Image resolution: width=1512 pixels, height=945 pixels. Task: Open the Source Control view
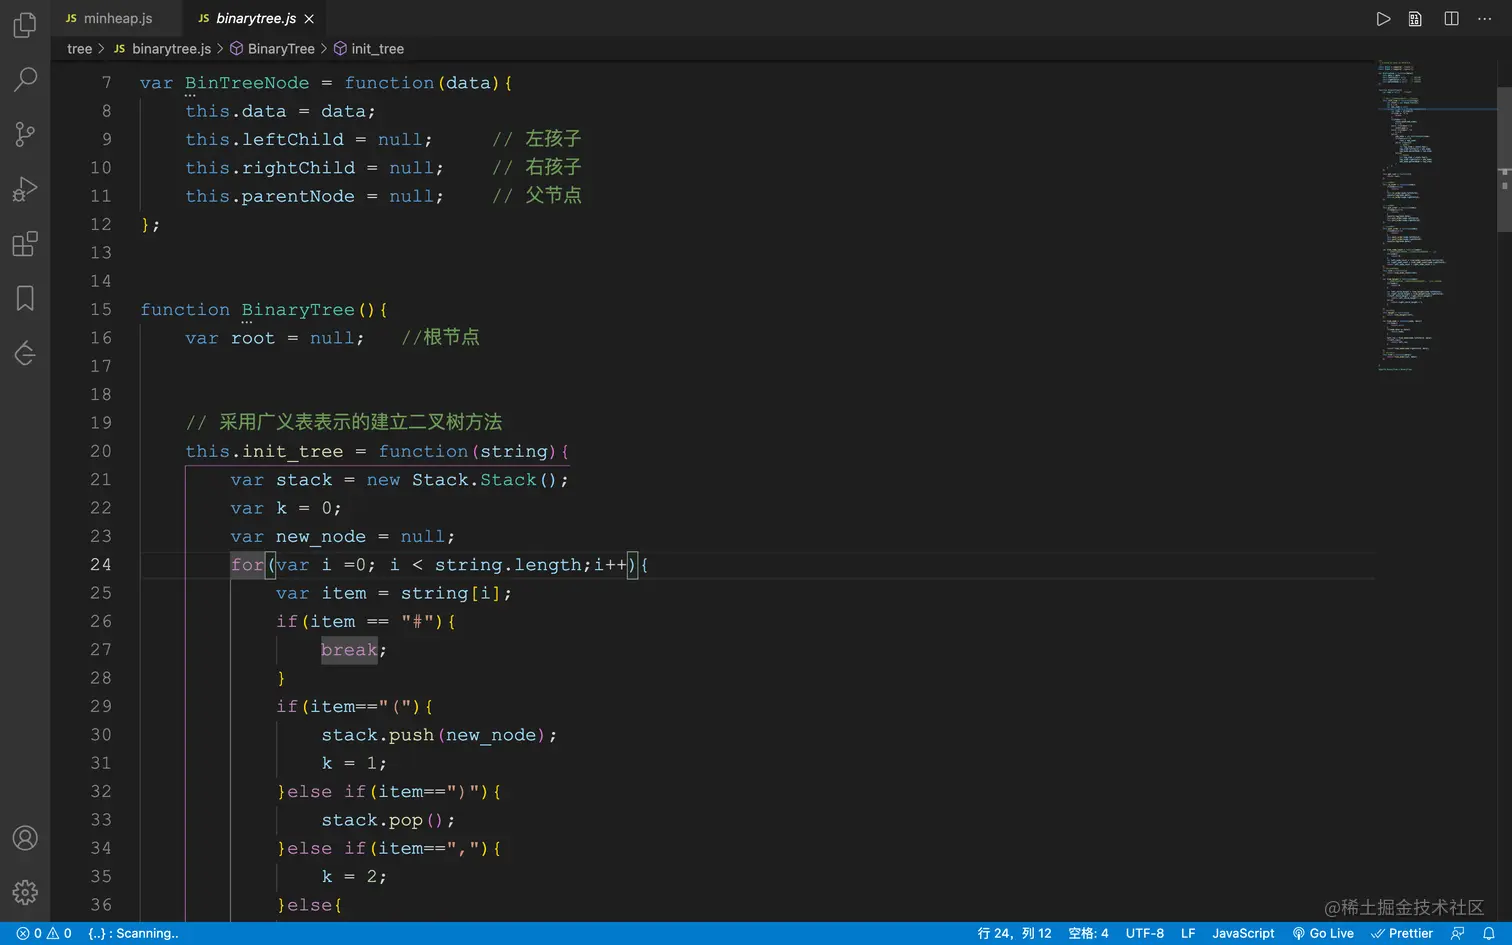(25, 134)
